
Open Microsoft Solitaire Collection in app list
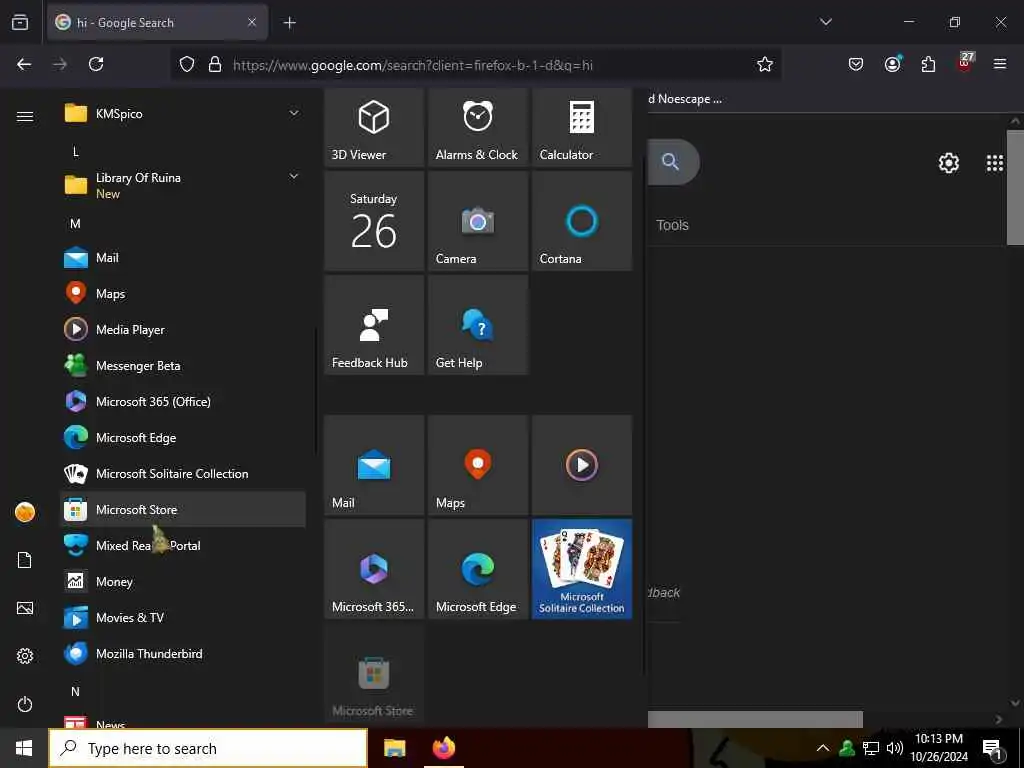tap(183, 473)
